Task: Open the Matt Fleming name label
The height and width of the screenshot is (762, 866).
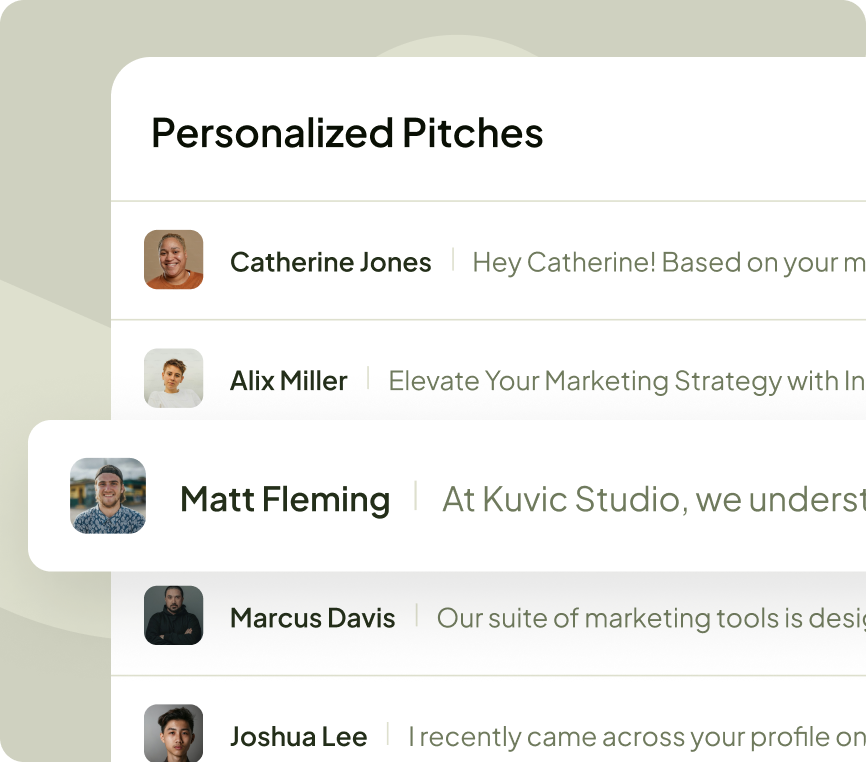Action: coord(285,499)
